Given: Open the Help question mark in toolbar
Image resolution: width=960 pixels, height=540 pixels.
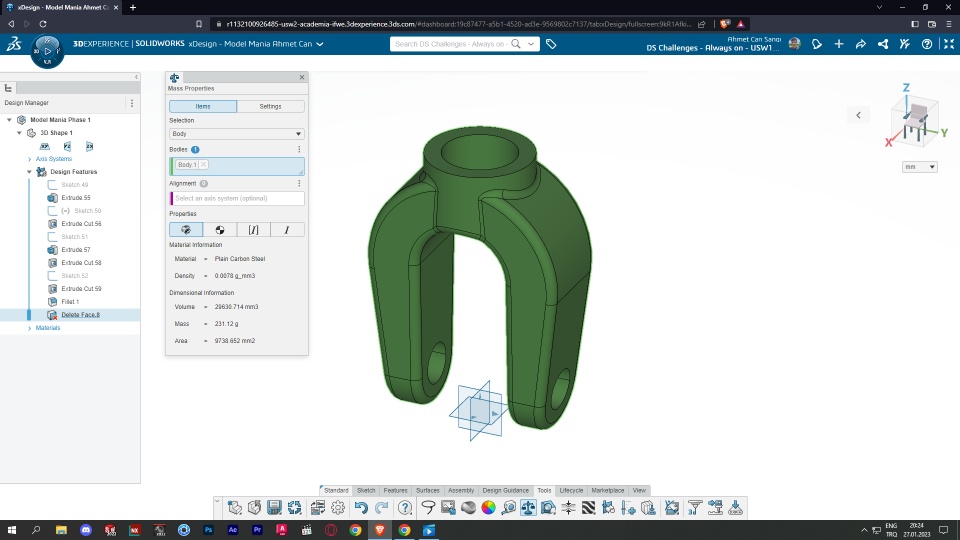Looking at the screenshot, I should click(x=405, y=508).
